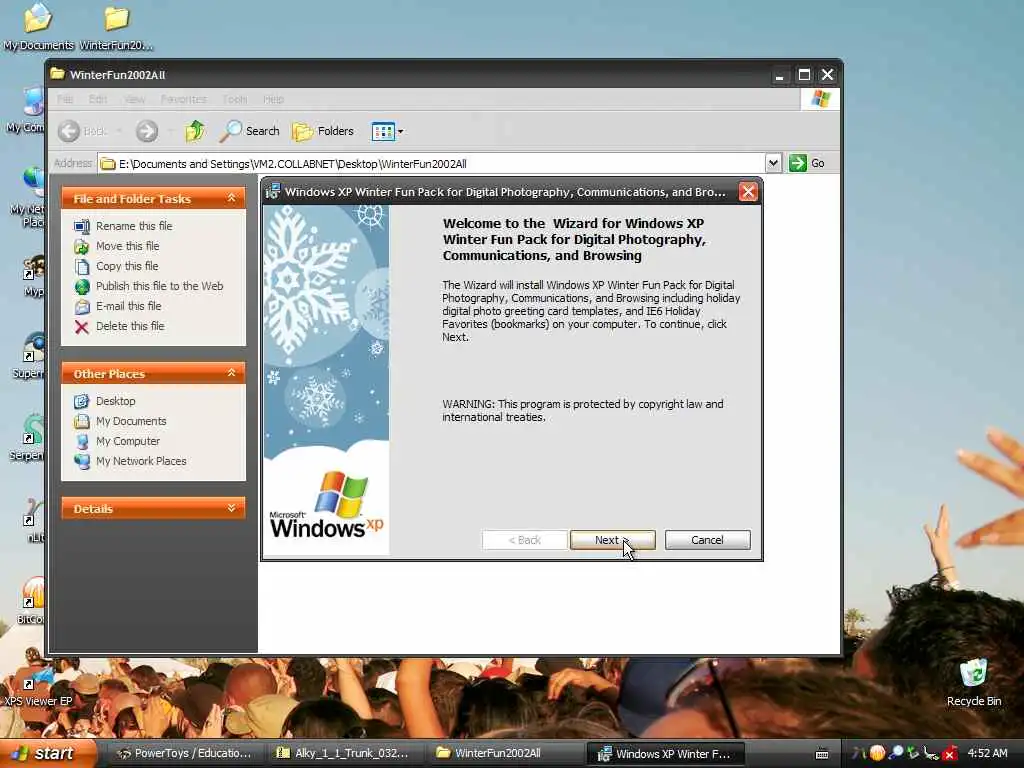Open the WinterFun20... desktop folder

pyautogui.click(x=116, y=27)
